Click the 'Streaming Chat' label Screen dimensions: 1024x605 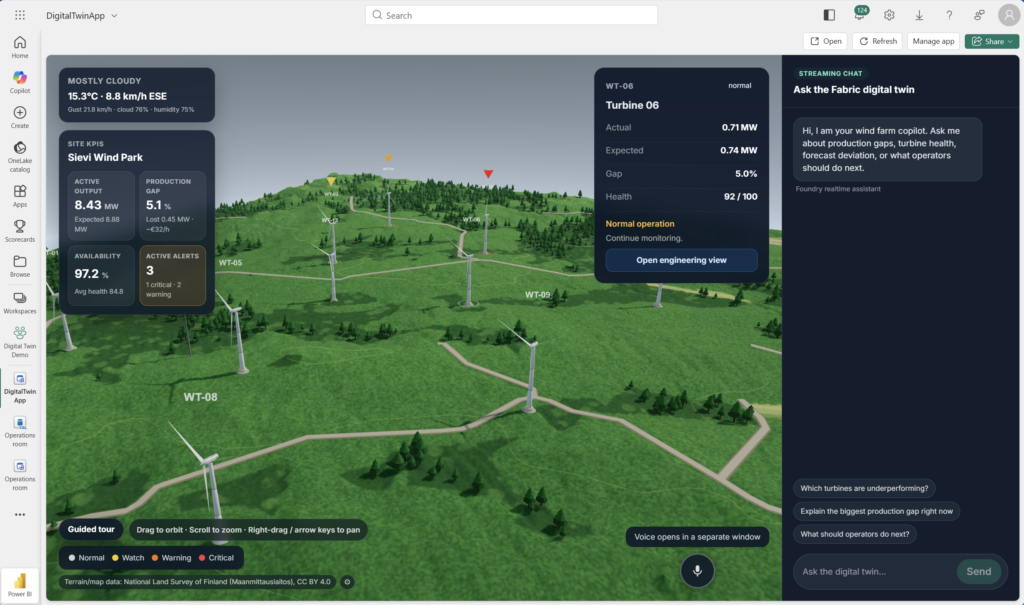(830, 73)
